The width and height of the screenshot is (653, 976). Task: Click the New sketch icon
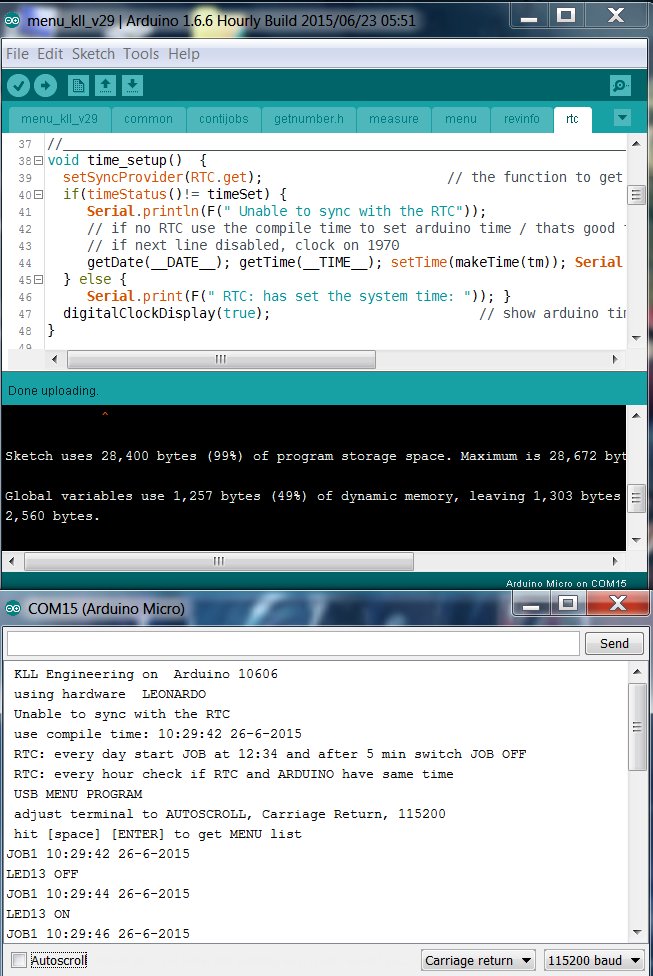coord(78,86)
